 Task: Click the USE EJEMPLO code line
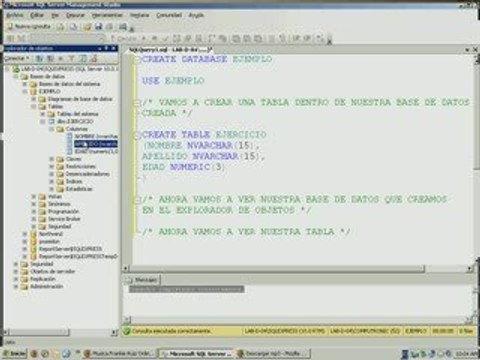pos(173,81)
